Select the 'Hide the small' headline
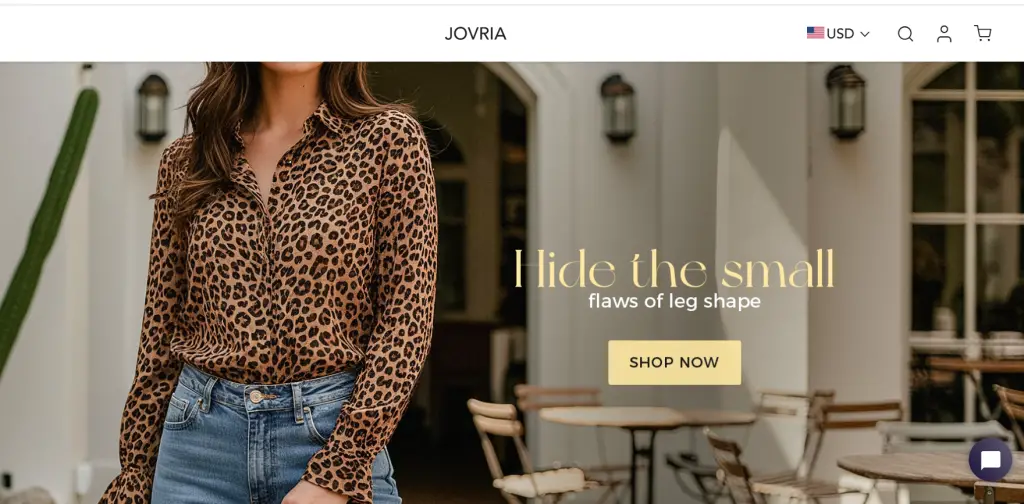 tap(674, 268)
